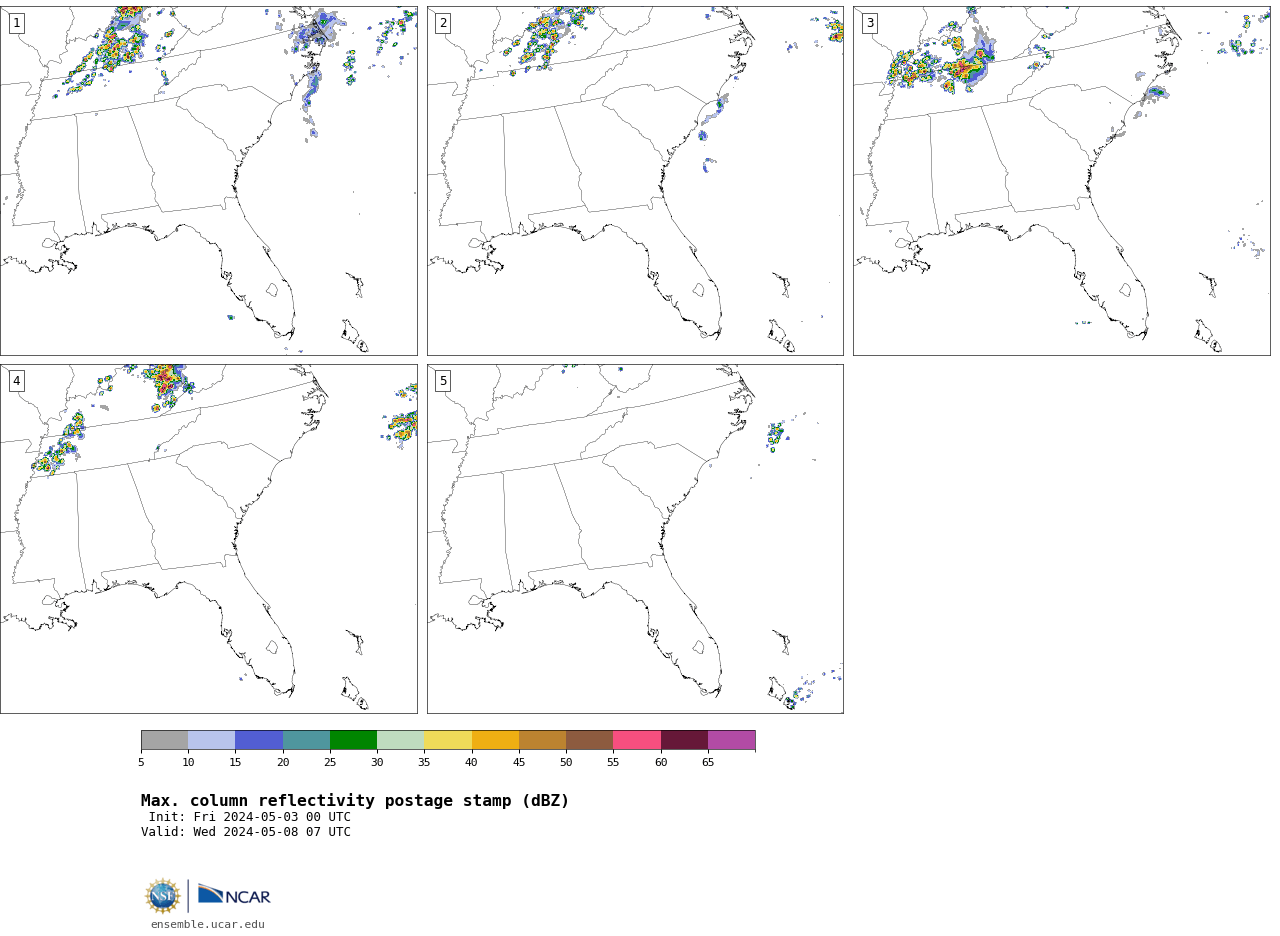The width and height of the screenshot is (1280, 936).
Task: Click the orange 40-45 dBZ swatch
Action: pyautogui.click(x=495, y=740)
